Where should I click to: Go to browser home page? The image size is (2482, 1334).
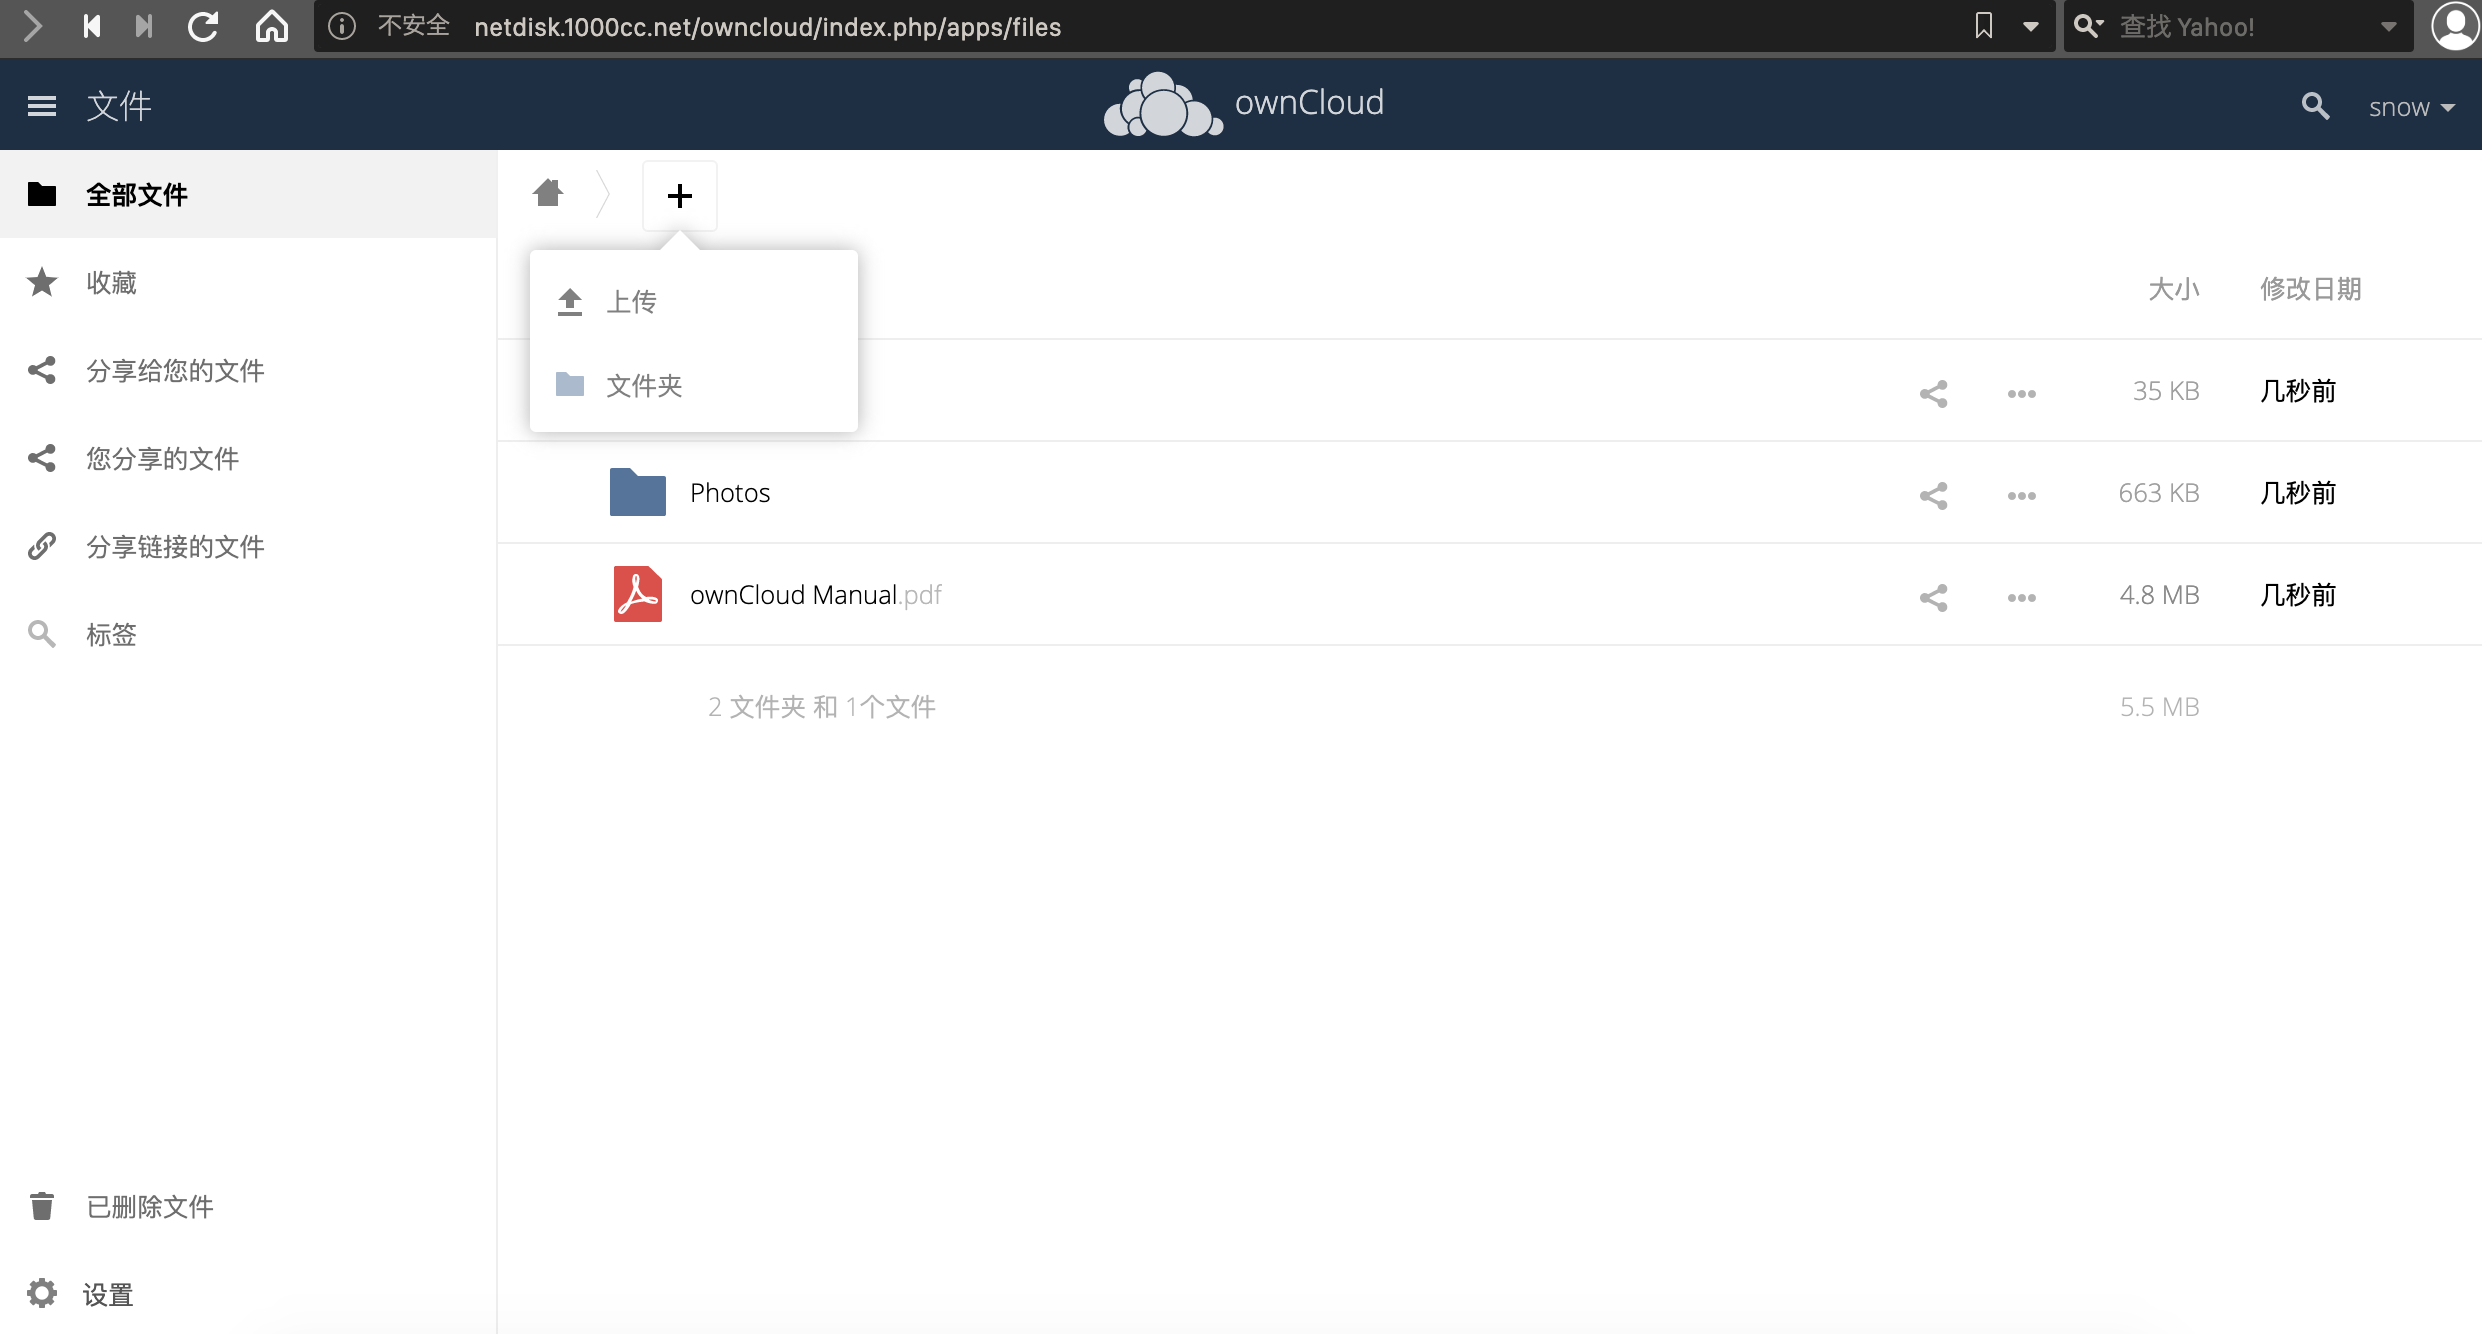click(271, 27)
